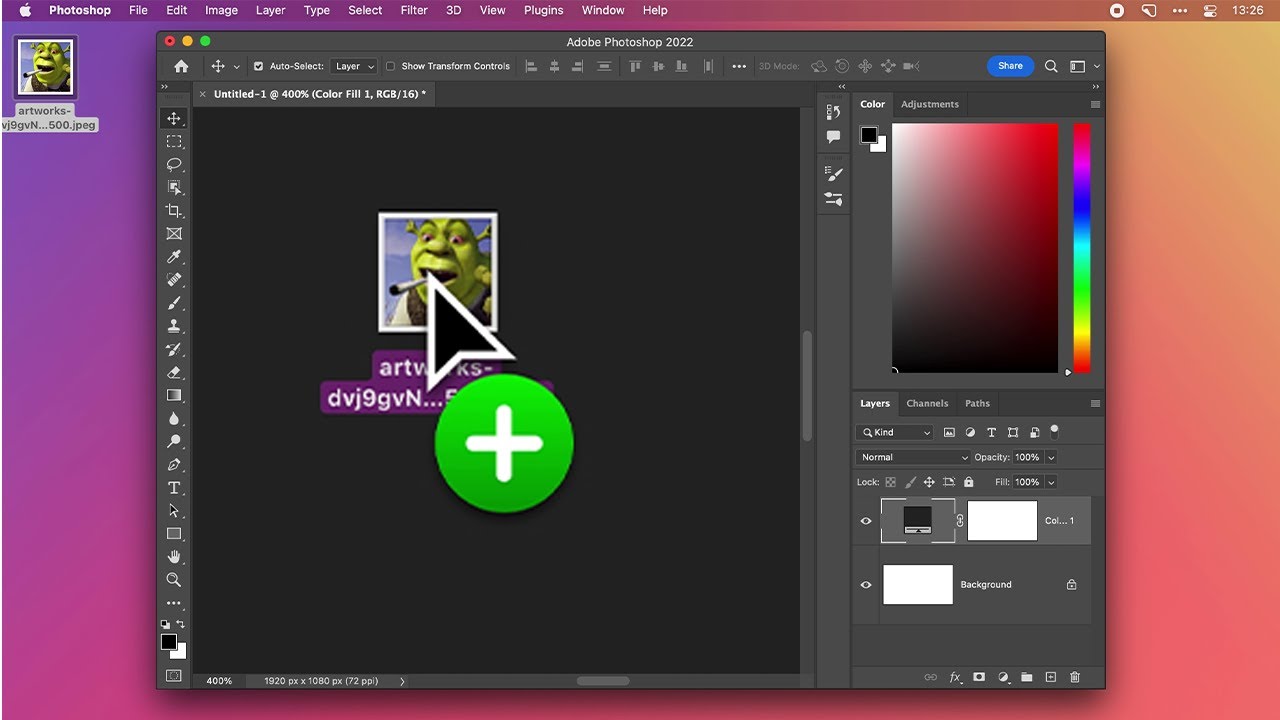Image resolution: width=1280 pixels, height=720 pixels.
Task: Open the Layers panel options menu
Action: (x=1095, y=404)
